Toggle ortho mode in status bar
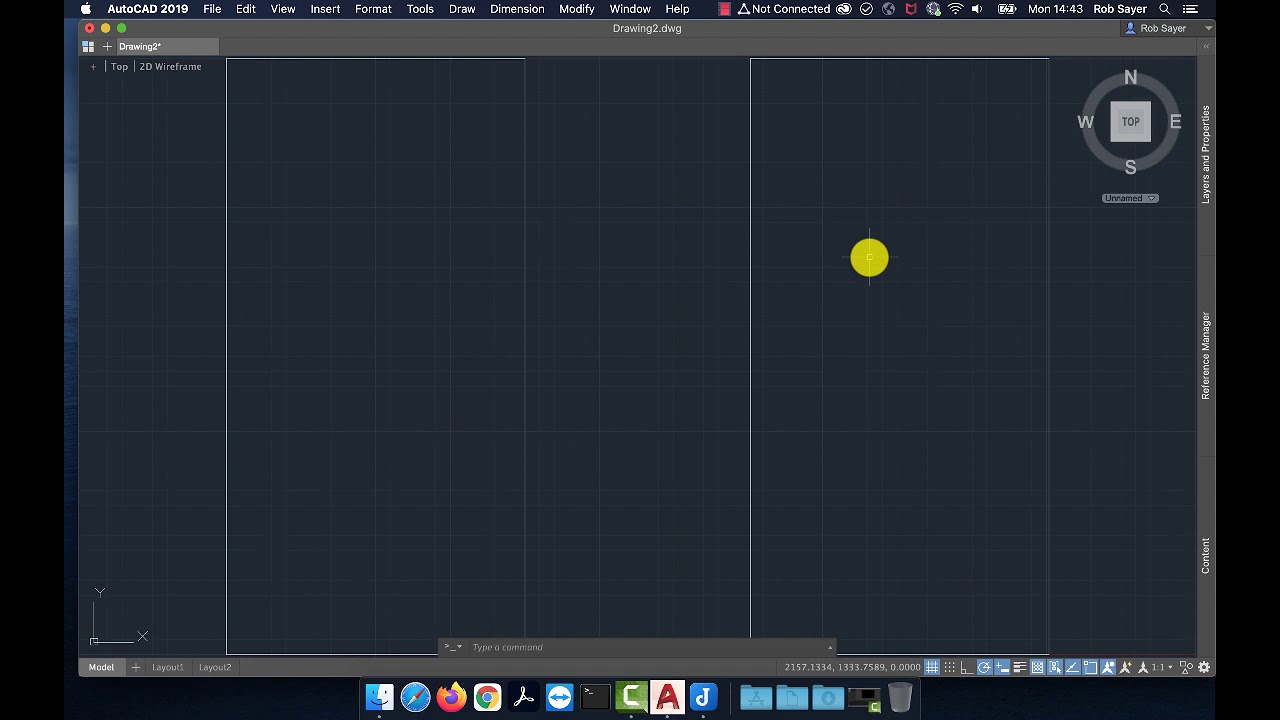The width and height of the screenshot is (1280, 720). pos(967,667)
